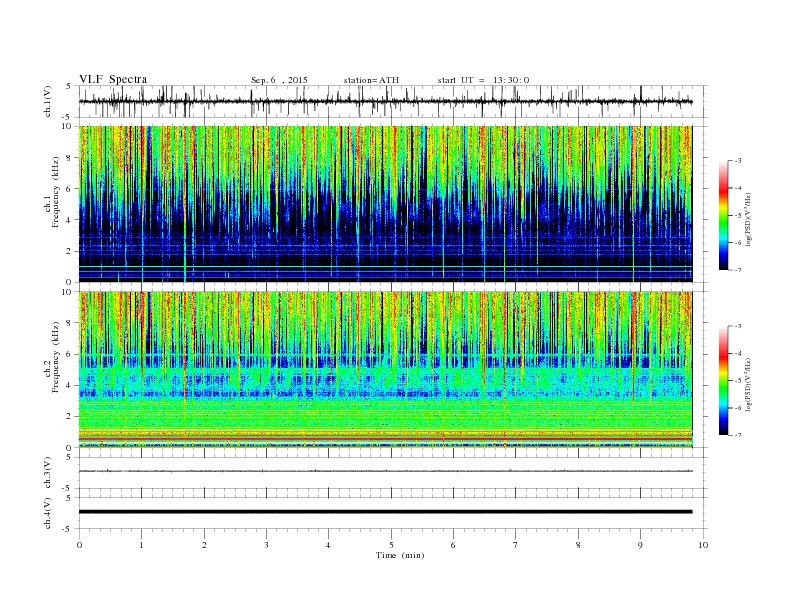Click the 8 kHz tick label of ch.2 spectrogram
This screenshot has width=792, height=612.
[69, 323]
